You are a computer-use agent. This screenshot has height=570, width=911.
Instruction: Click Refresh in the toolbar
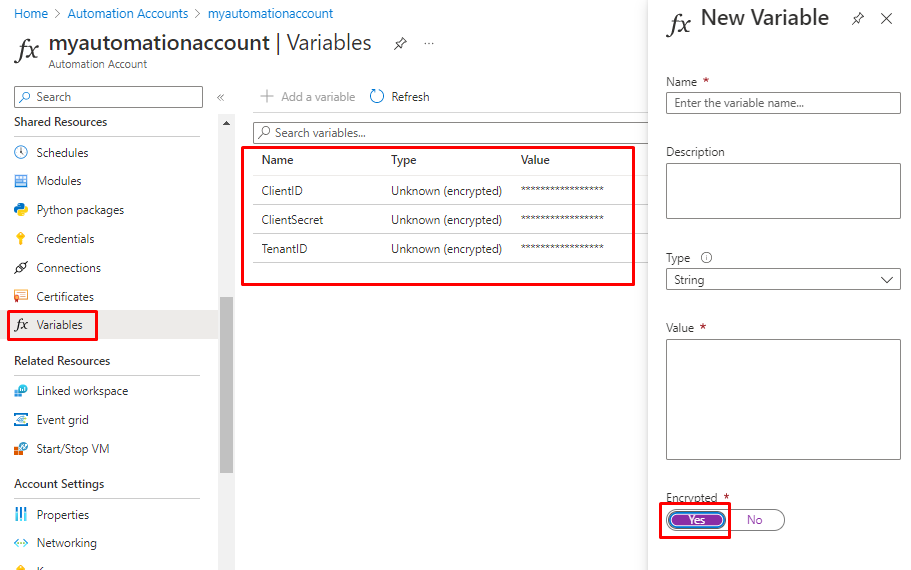coord(399,97)
